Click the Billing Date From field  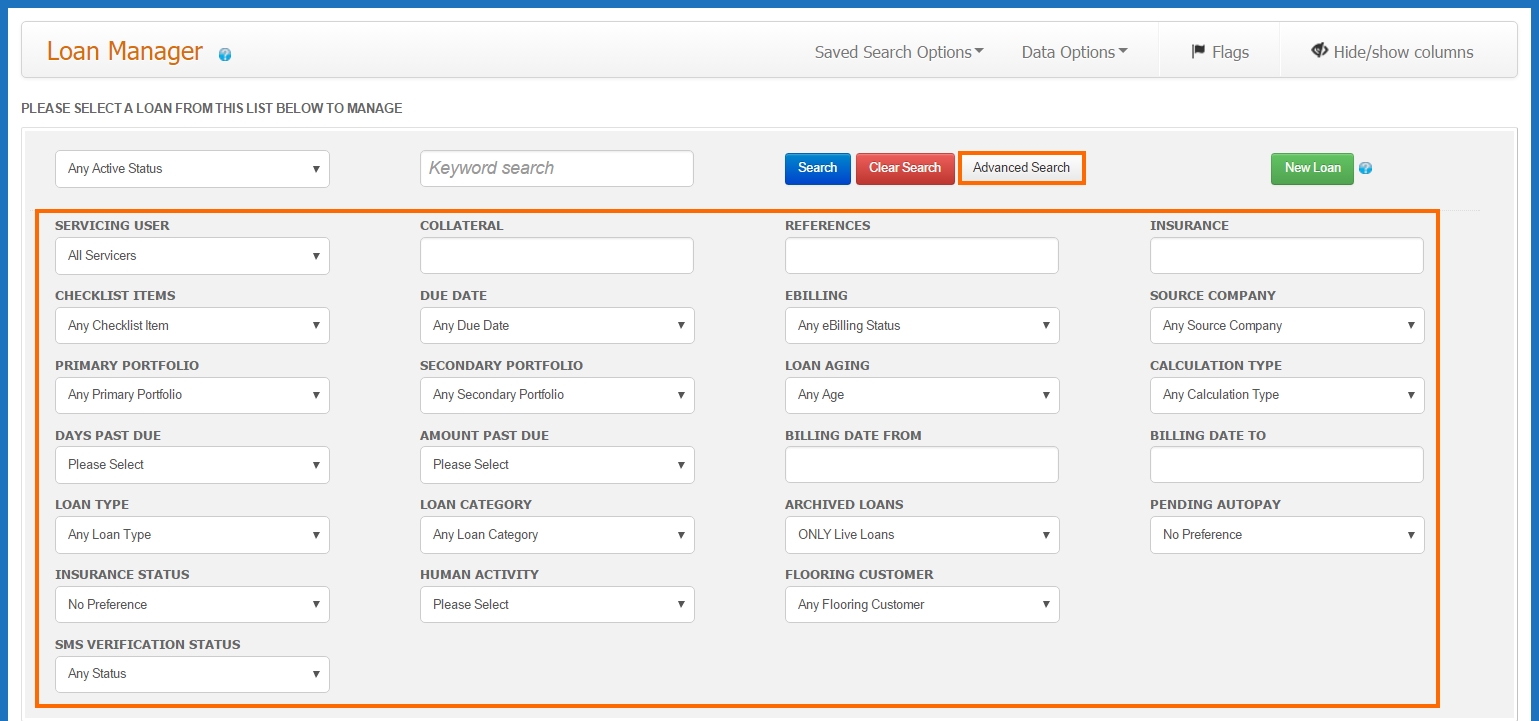point(921,464)
